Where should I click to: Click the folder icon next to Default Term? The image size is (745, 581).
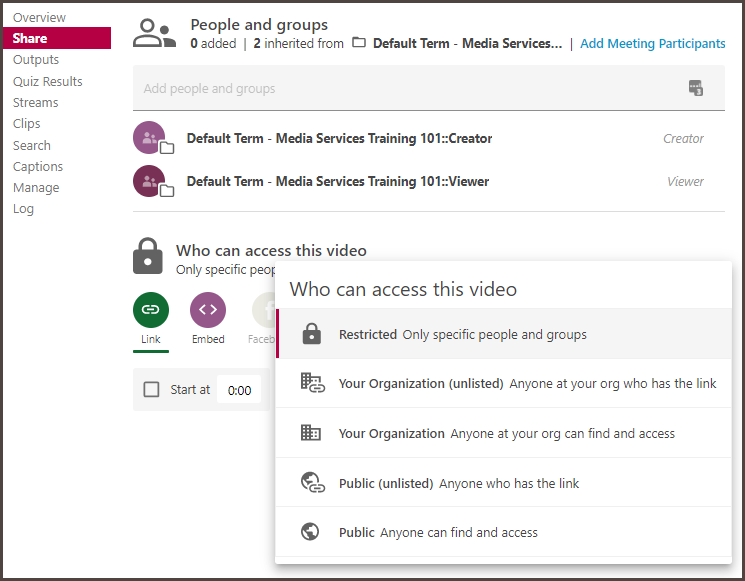coord(359,44)
